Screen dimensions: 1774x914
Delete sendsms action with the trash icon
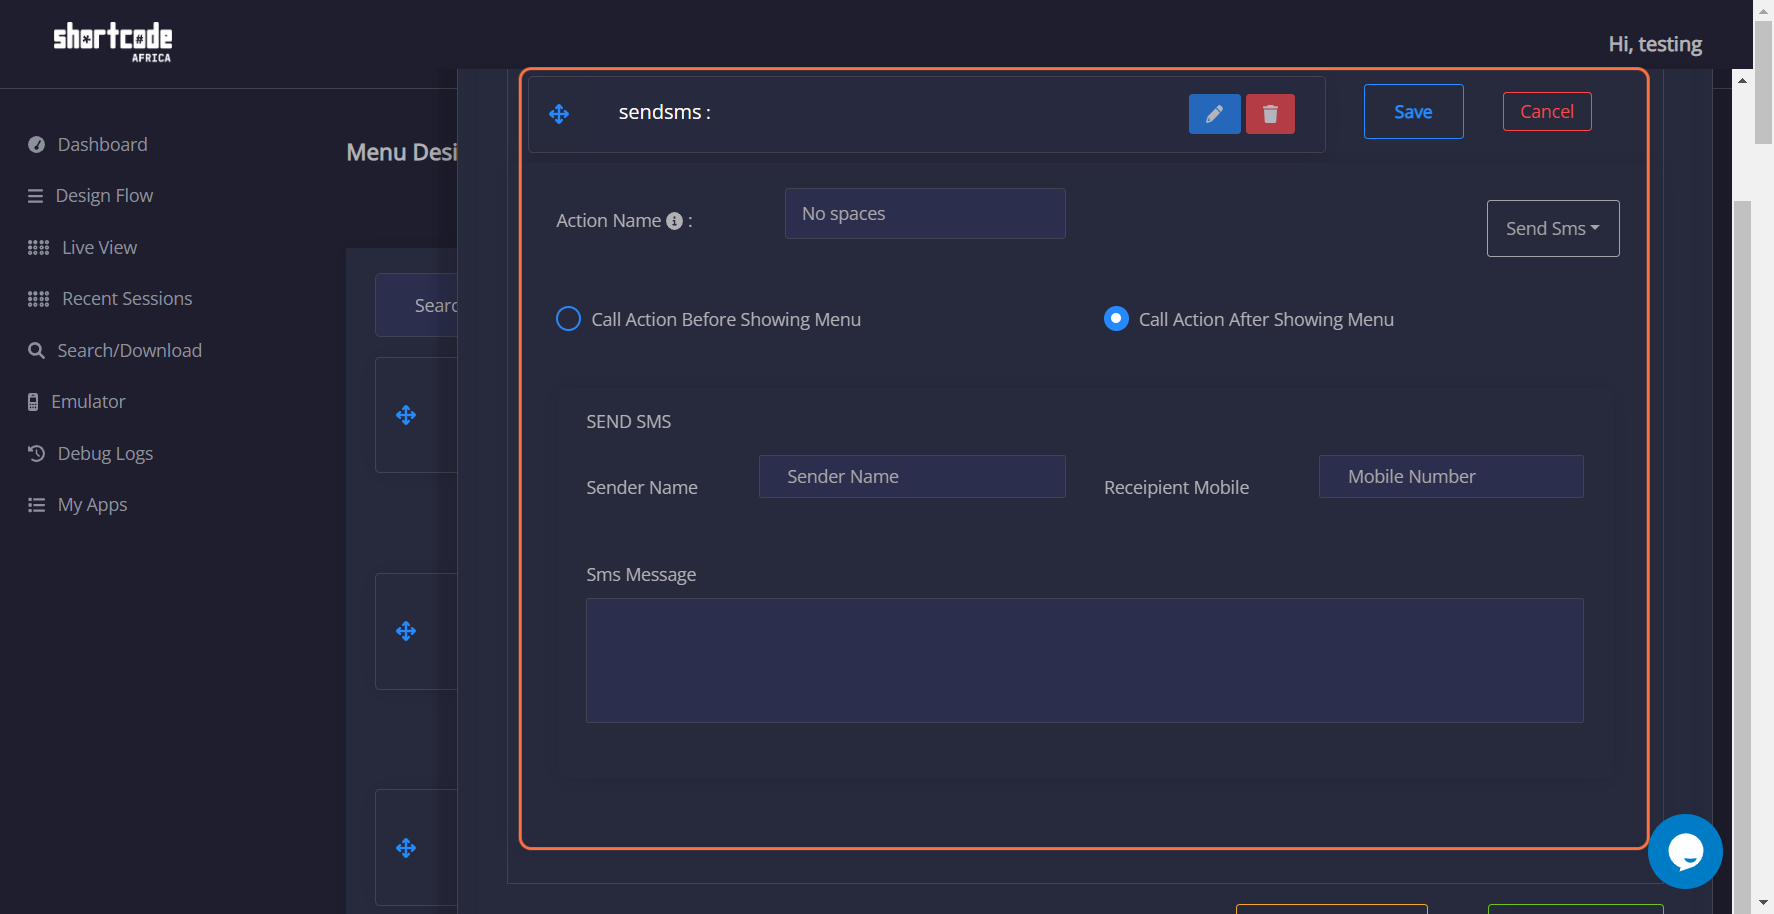(x=1270, y=114)
